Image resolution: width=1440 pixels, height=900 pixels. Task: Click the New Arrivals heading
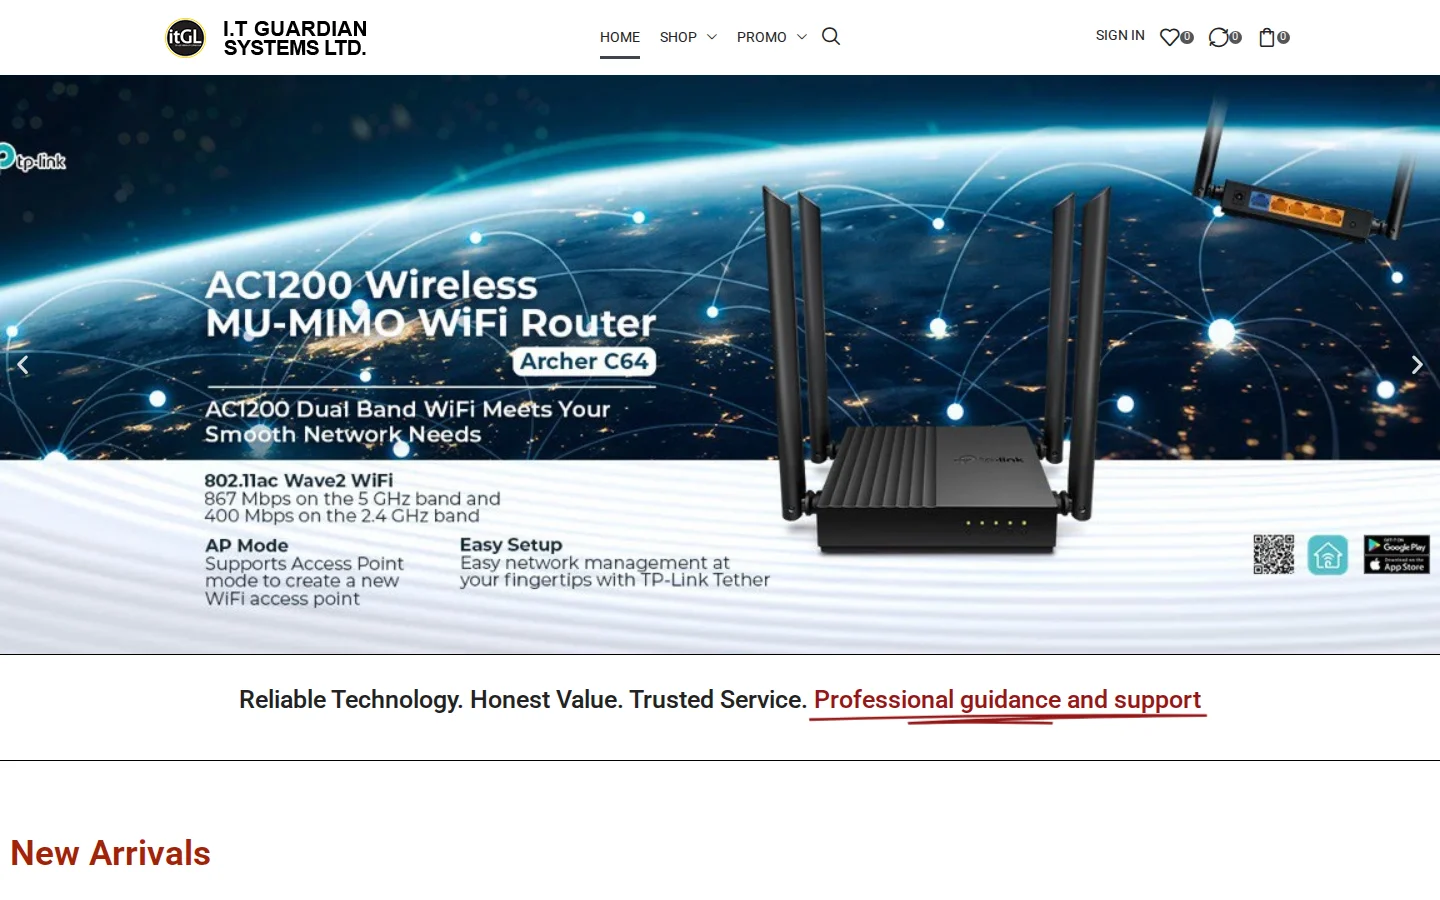coord(110,853)
